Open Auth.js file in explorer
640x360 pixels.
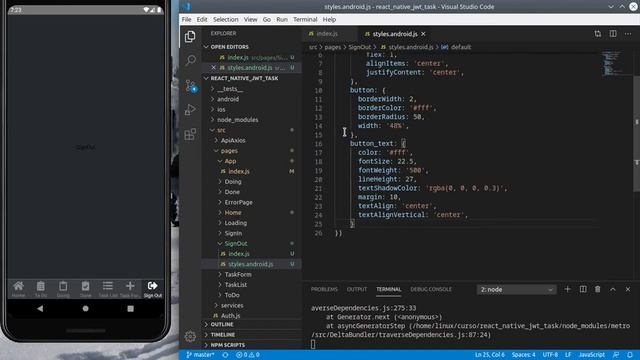tap(230, 316)
